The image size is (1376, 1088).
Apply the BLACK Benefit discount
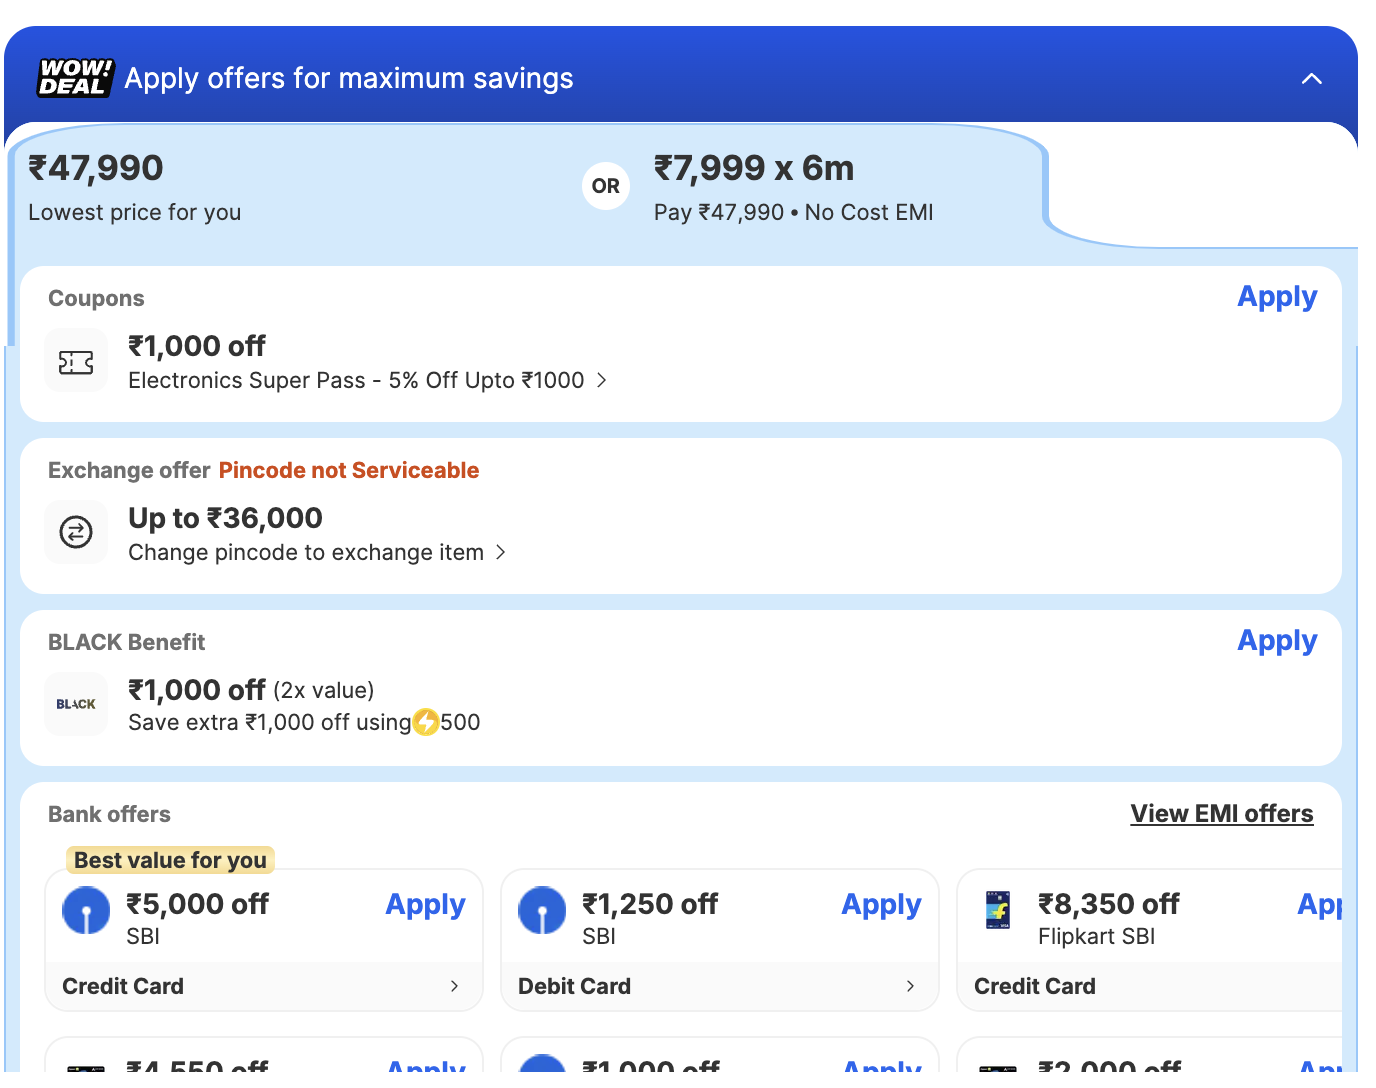click(x=1276, y=641)
